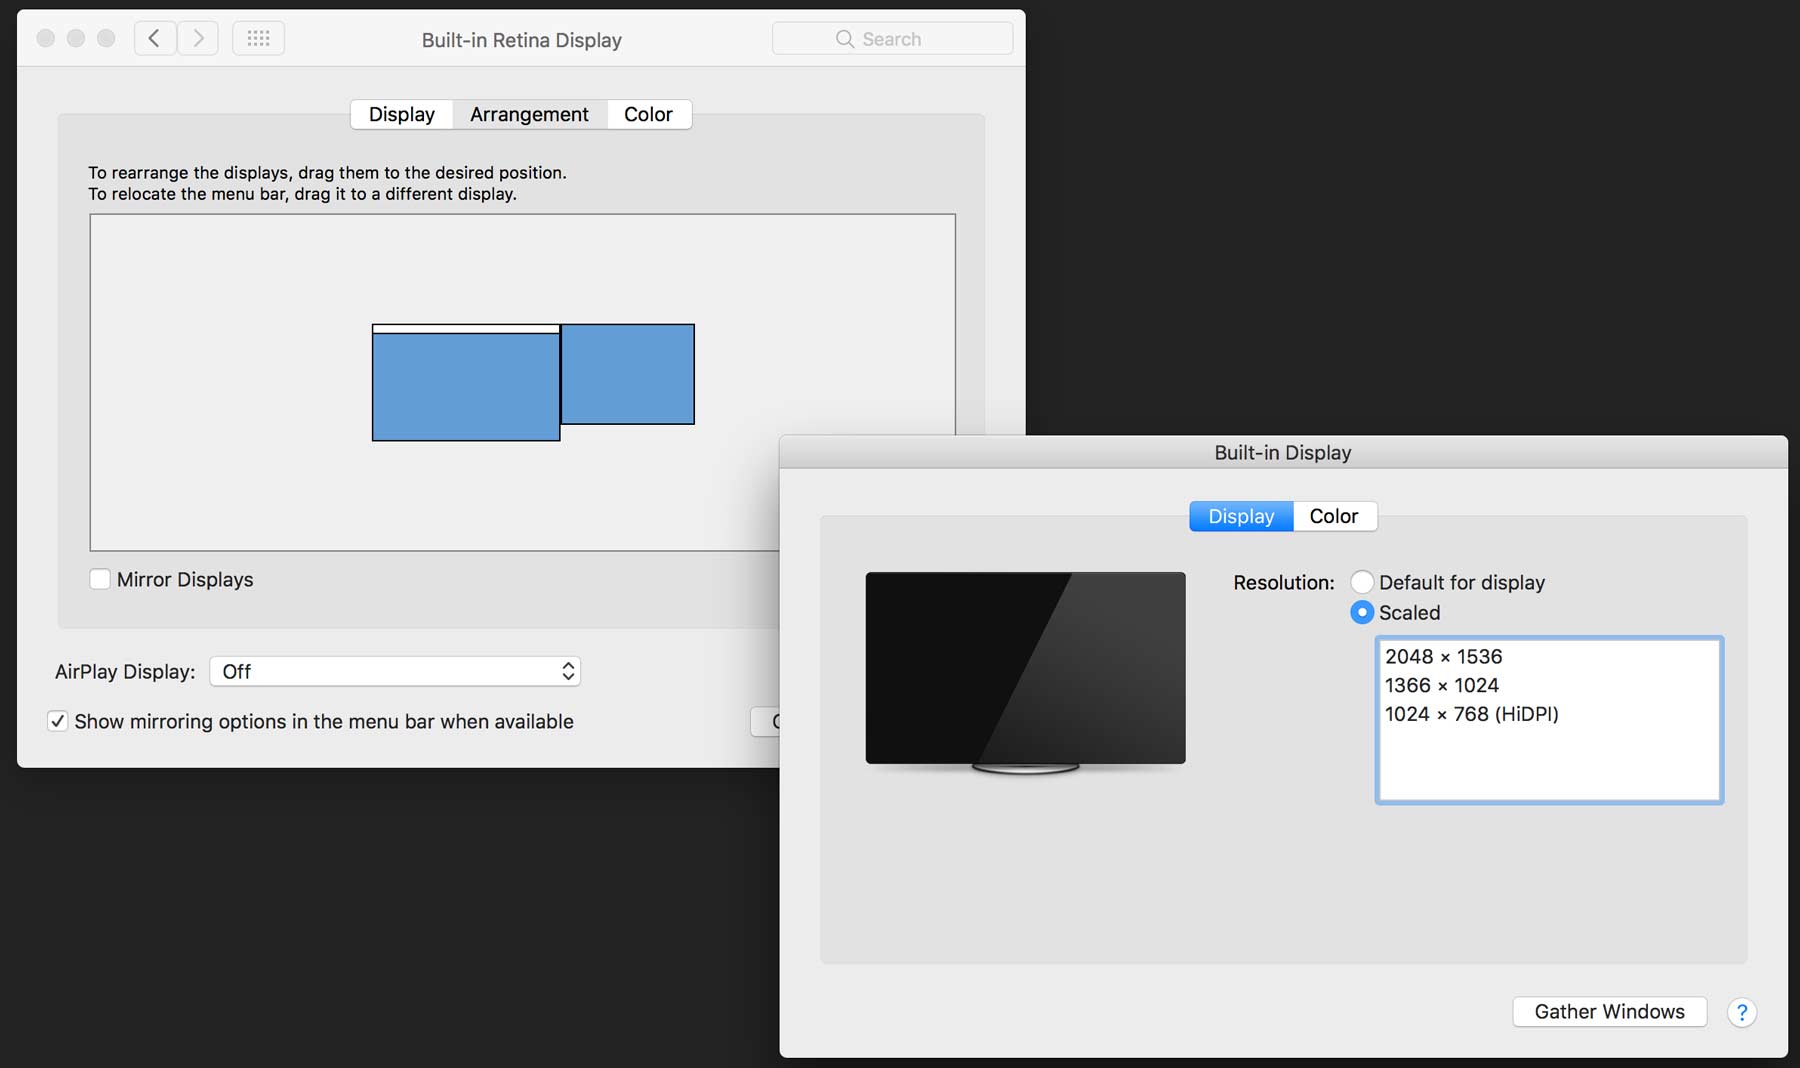Select Default for display resolution
The width and height of the screenshot is (1800, 1068).
(1362, 582)
